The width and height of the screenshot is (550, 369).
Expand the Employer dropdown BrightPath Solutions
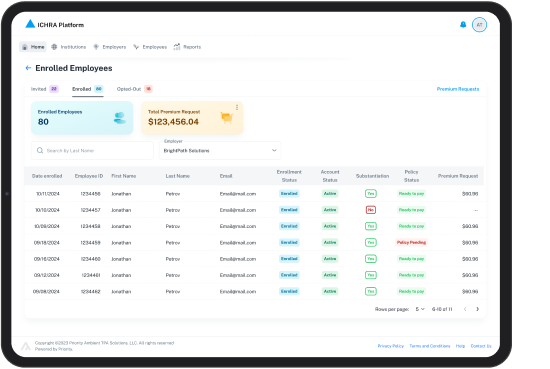click(220, 150)
